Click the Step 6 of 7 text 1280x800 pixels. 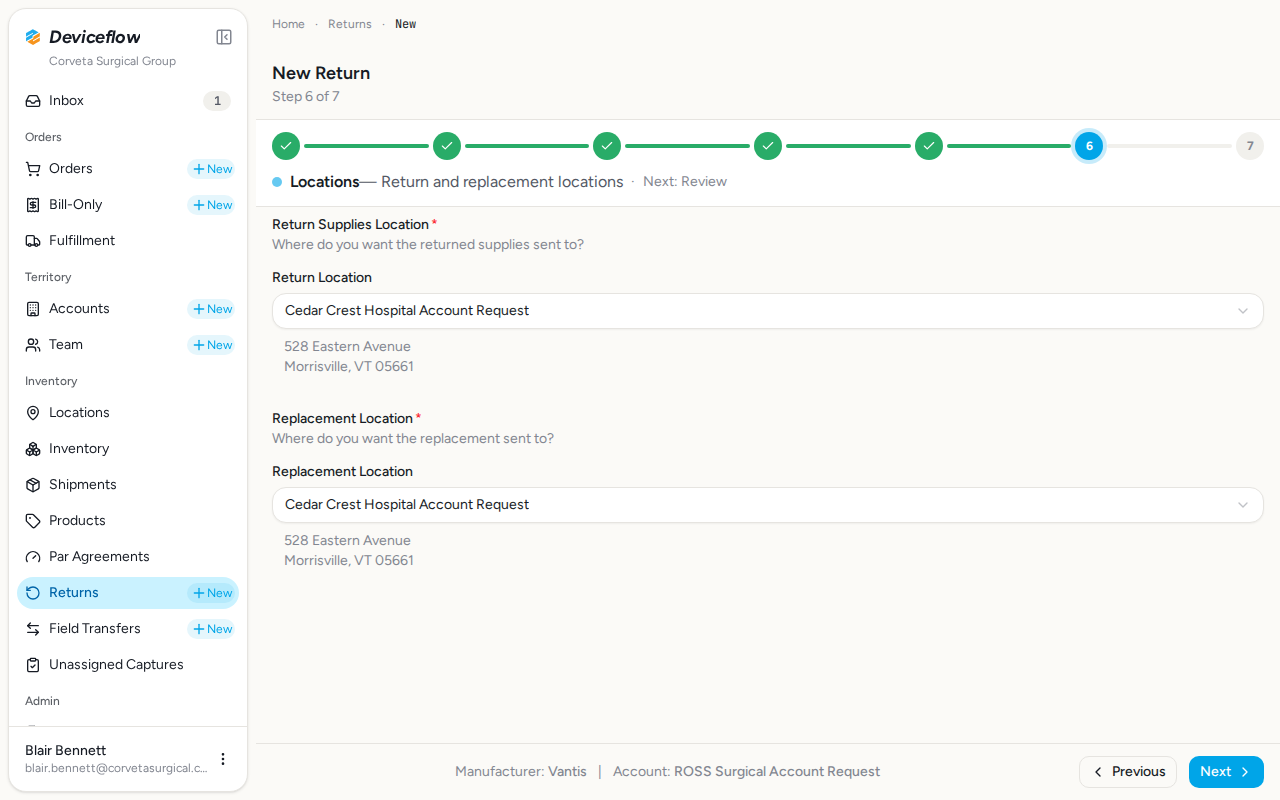[x=306, y=97]
